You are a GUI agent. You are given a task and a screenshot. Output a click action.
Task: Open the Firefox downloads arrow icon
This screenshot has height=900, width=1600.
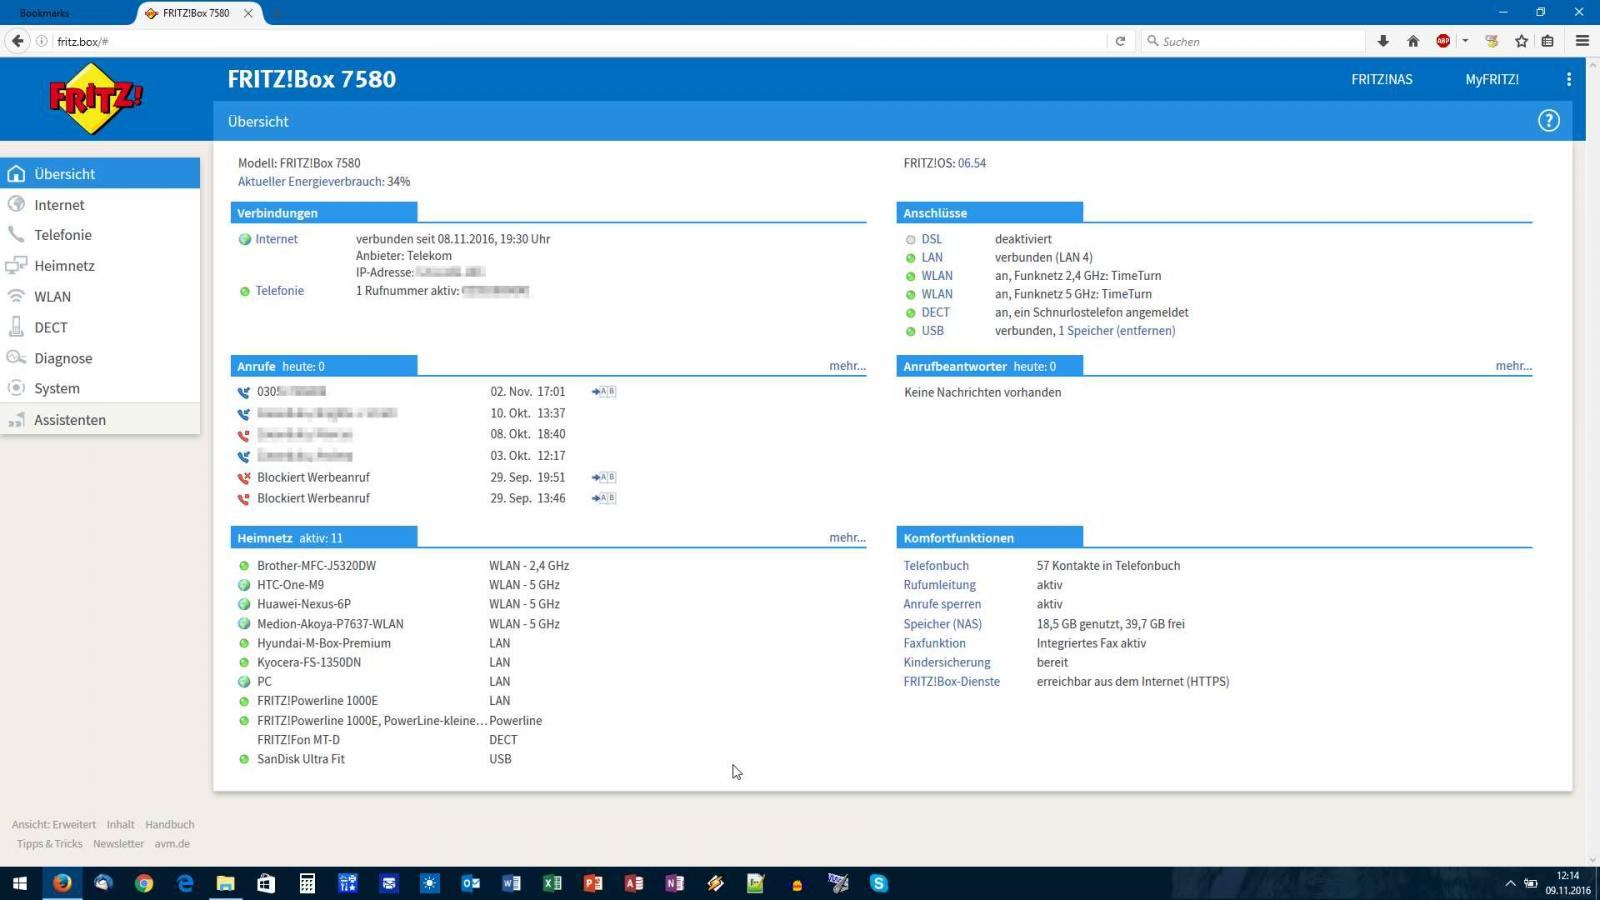point(1383,41)
